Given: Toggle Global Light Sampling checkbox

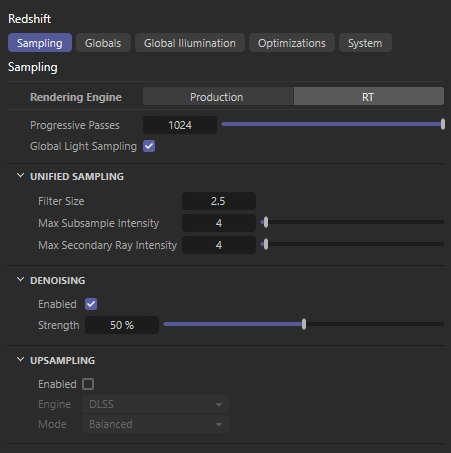Looking at the screenshot, I should point(149,146).
